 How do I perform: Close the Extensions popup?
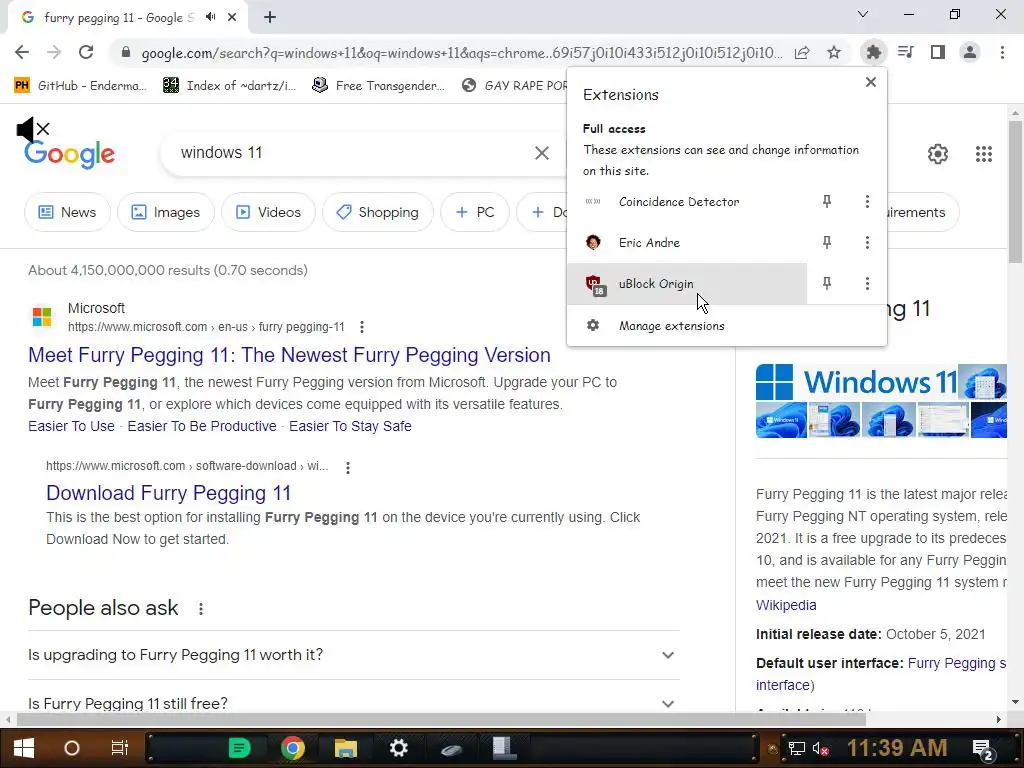tap(871, 82)
